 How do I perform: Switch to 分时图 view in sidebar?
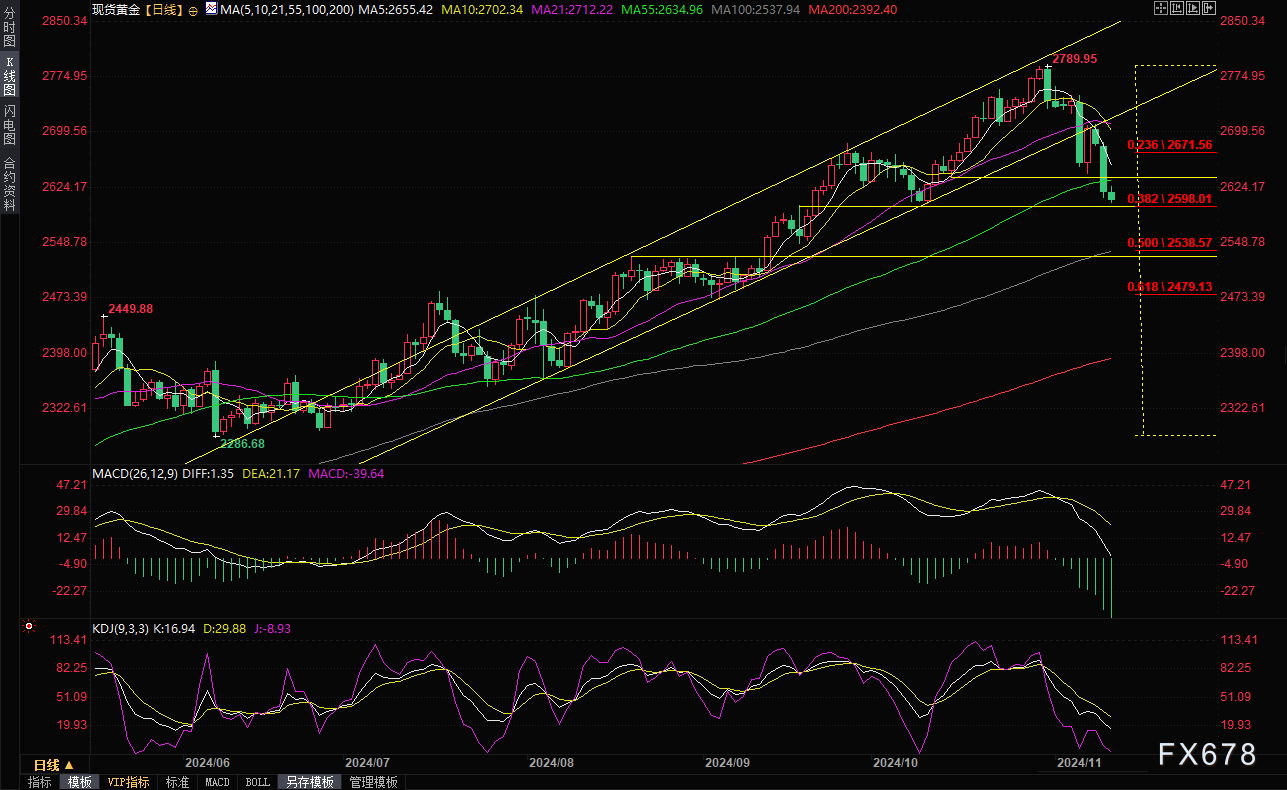[x=10, y=29]
